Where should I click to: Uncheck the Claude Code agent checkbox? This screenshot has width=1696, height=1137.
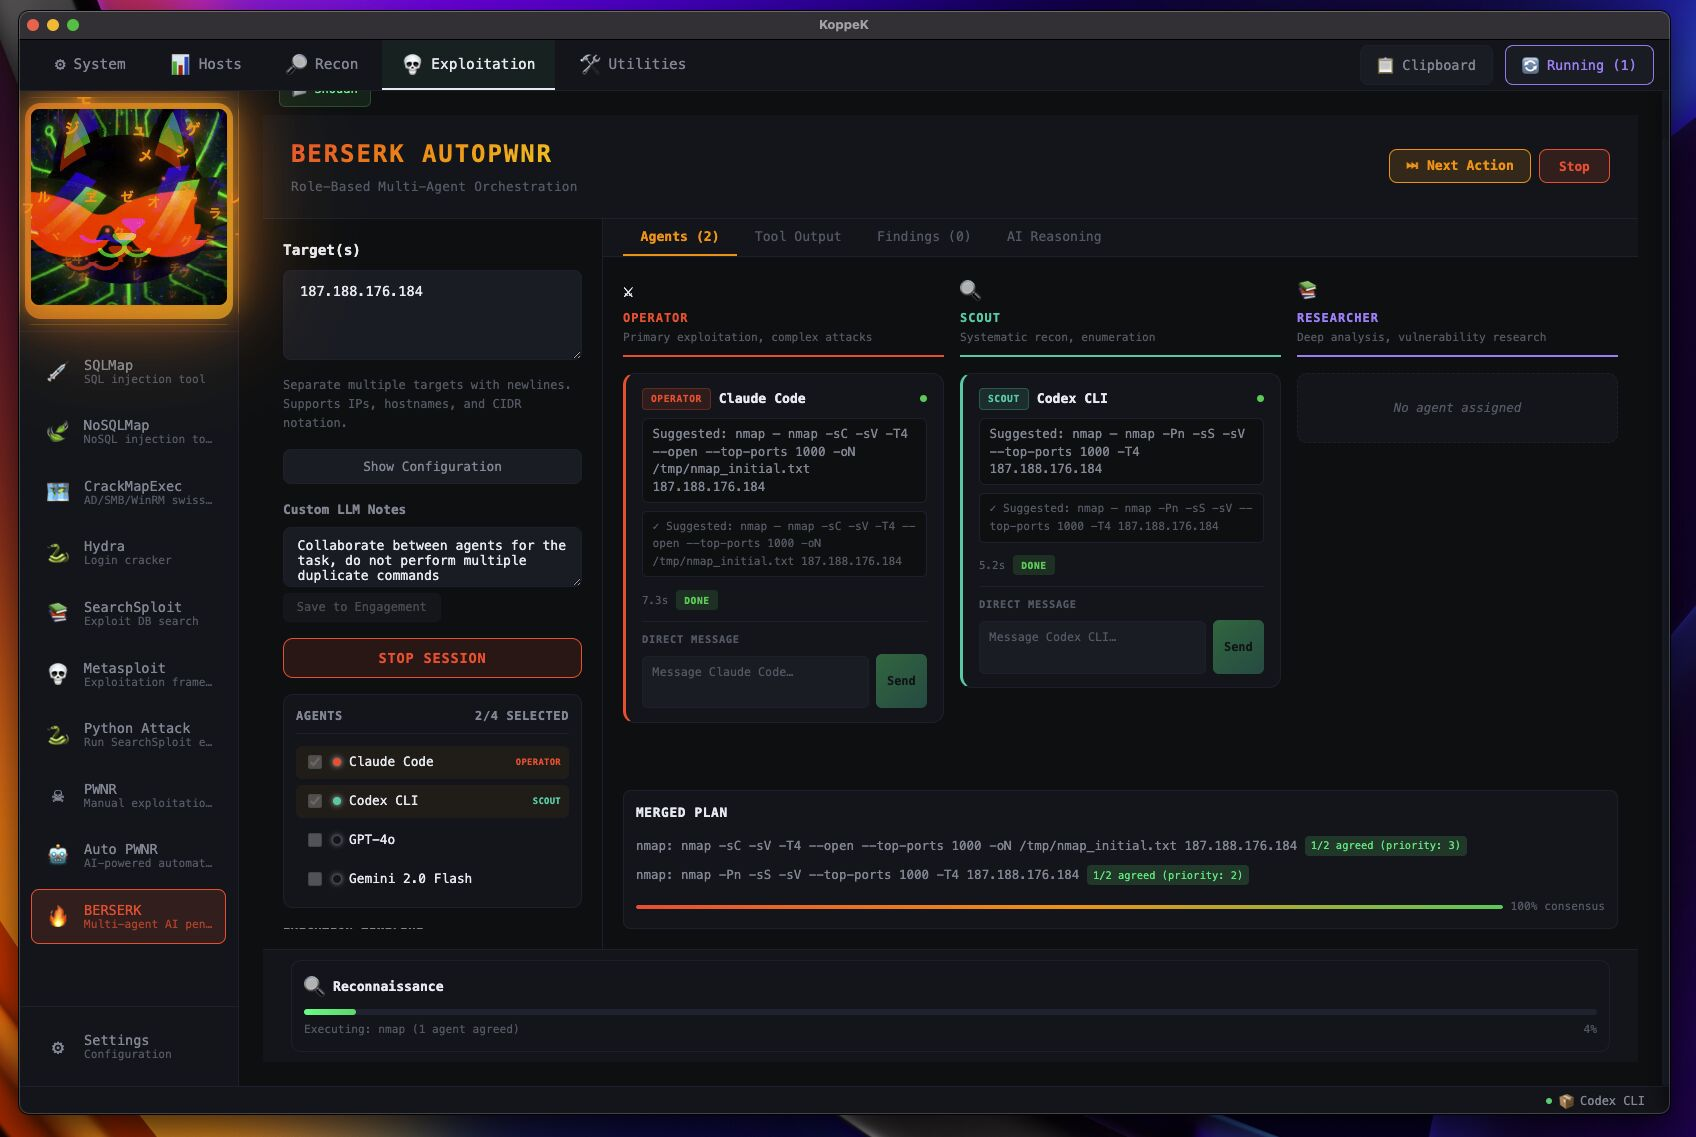tap(315, 762)
